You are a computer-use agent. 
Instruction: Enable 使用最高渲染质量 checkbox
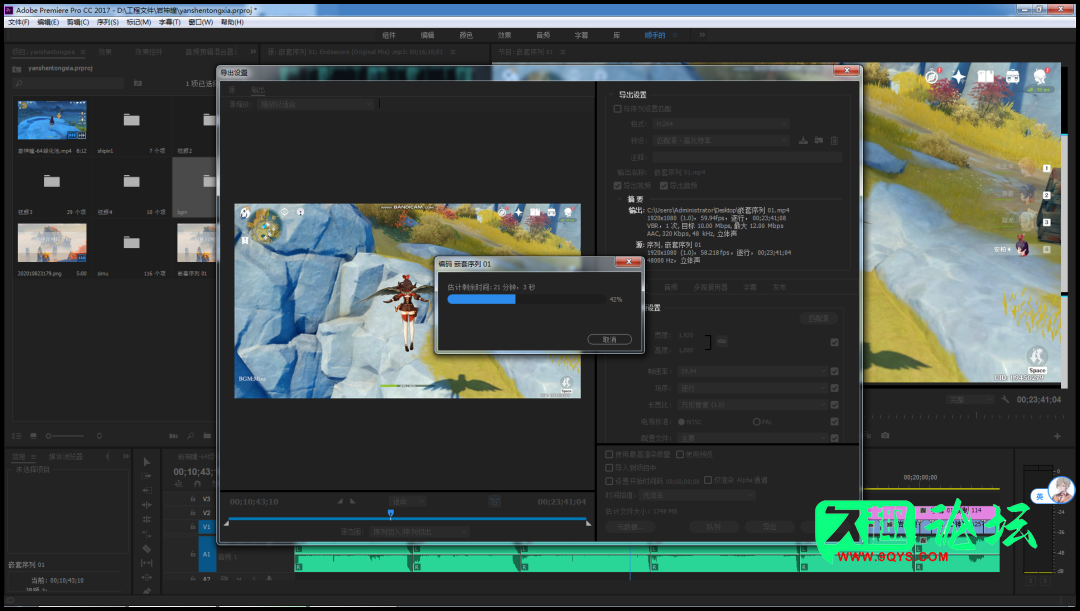pyautogui.click(x=610, y=453)
